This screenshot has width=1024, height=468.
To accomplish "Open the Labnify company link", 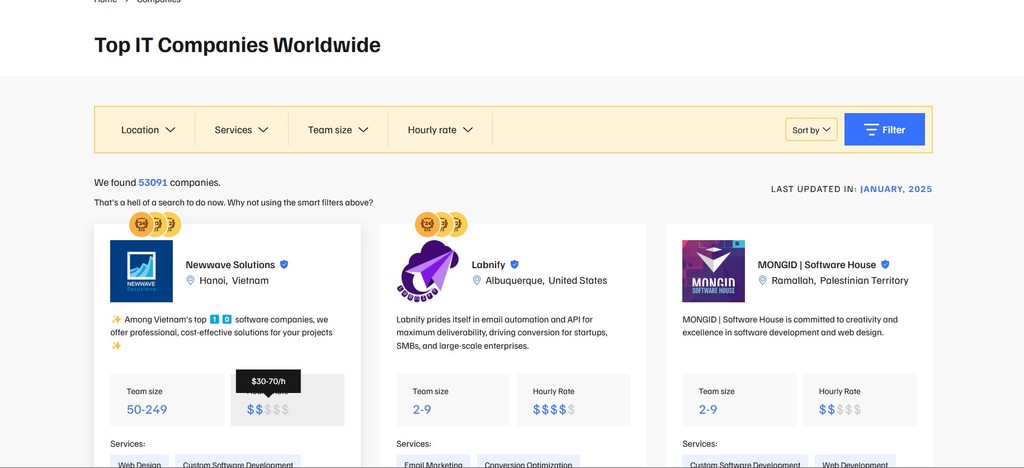I will (488, 264).
